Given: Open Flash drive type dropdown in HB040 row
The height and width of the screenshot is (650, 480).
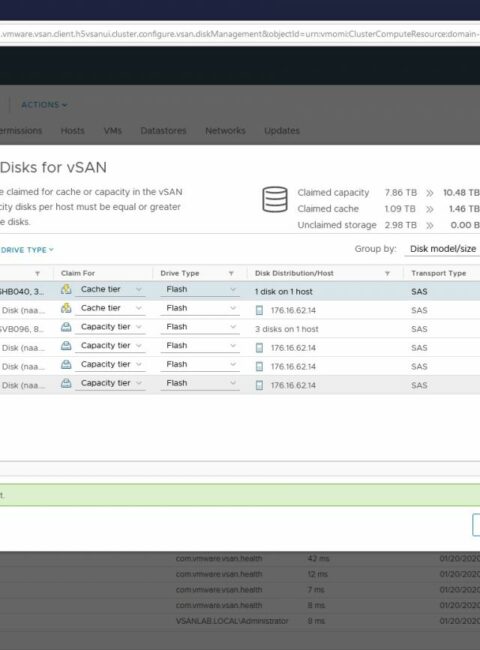Looking at the screenshot, I should 200,289.
